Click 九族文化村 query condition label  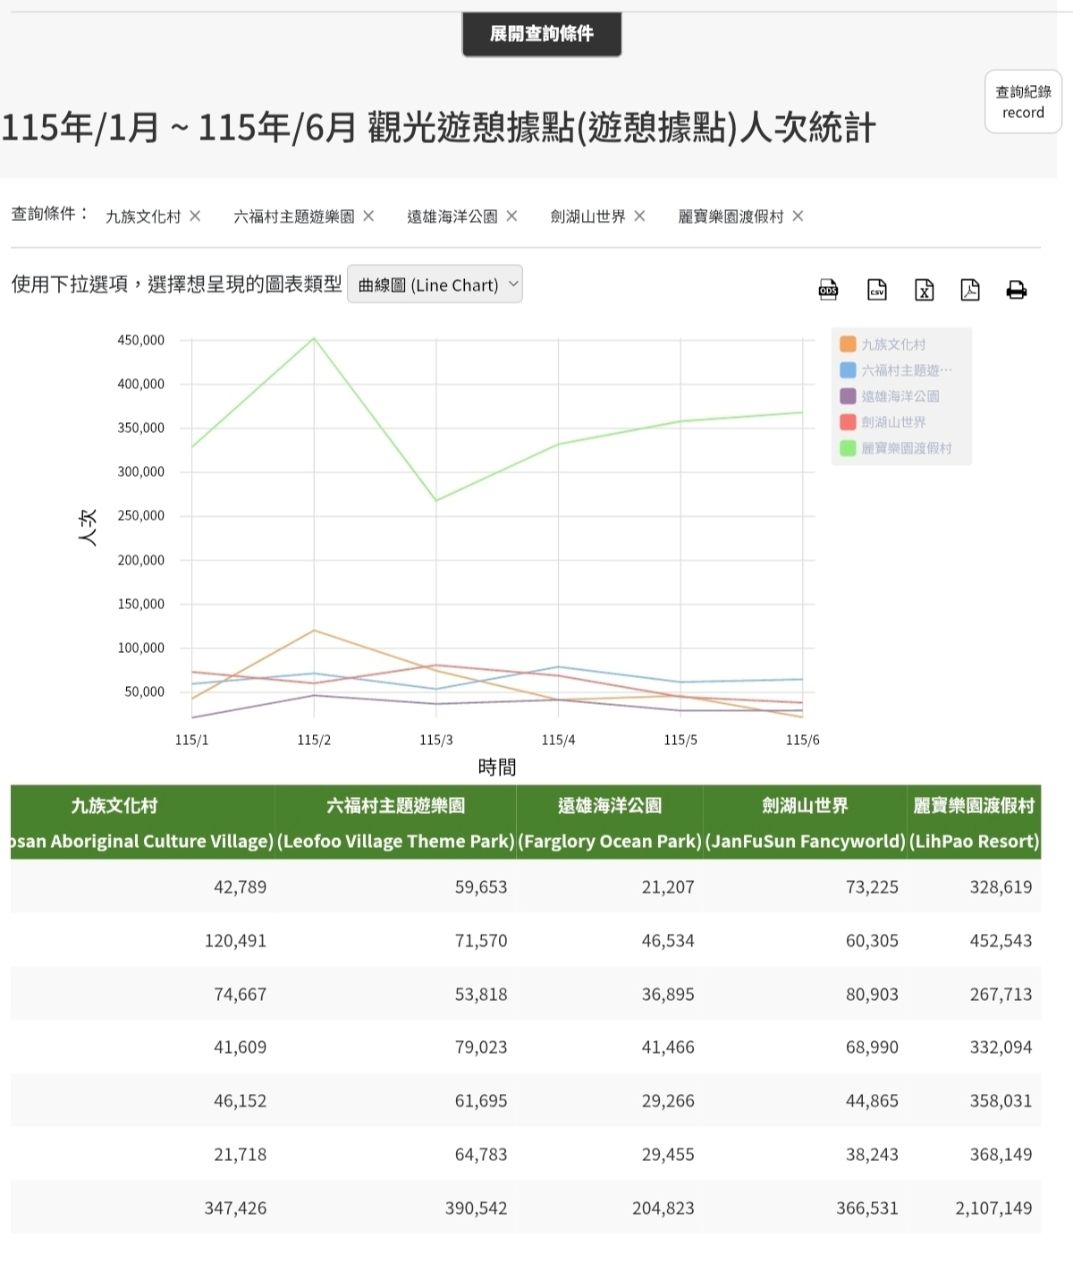[x=143, y=216]
